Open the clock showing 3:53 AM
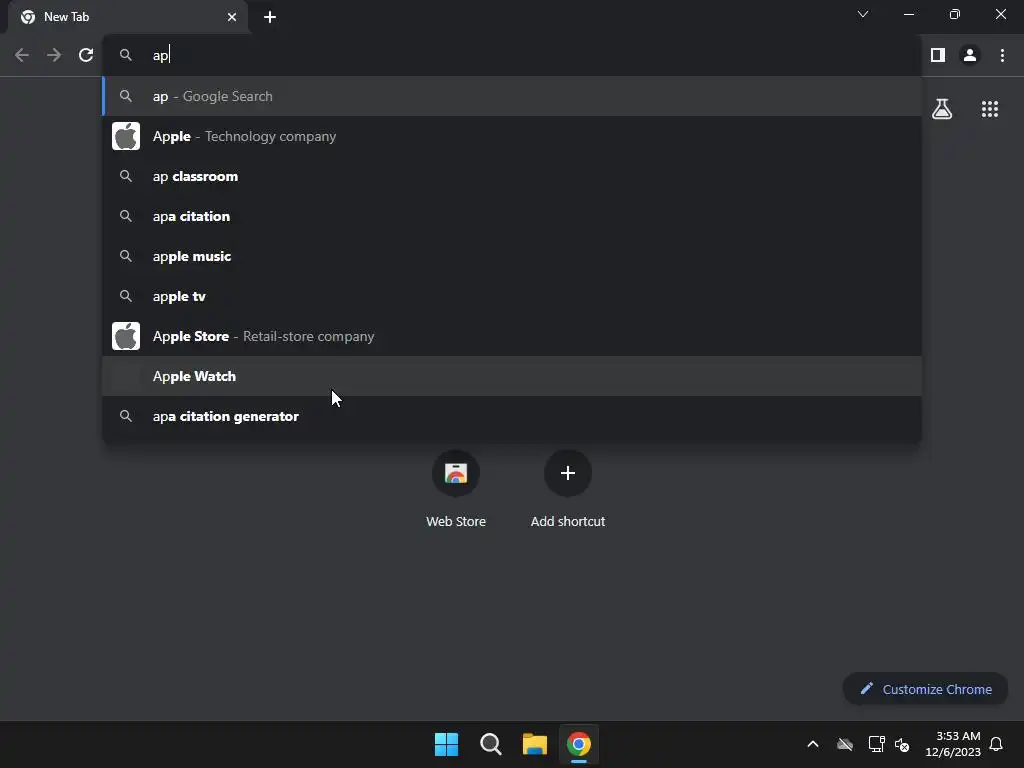Viewport: 1024px width, 768px height. click(953, 744)
